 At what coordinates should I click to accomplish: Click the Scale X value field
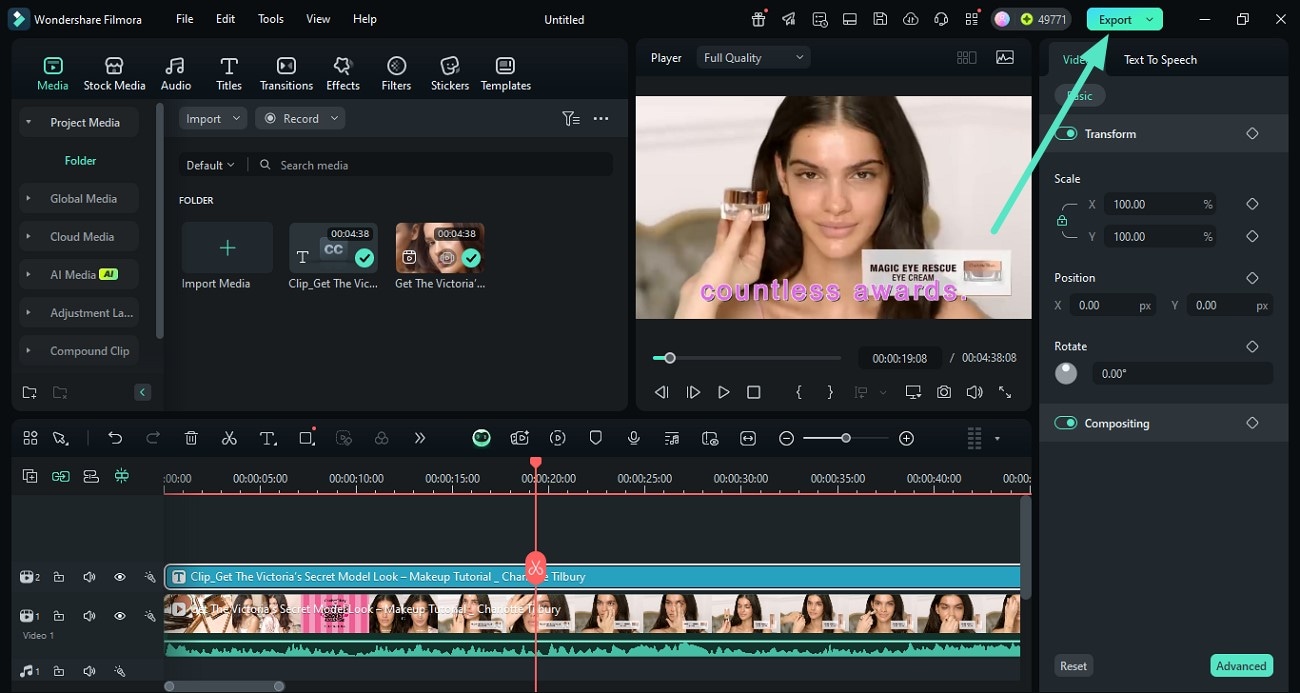click(x=1162, y=204)
